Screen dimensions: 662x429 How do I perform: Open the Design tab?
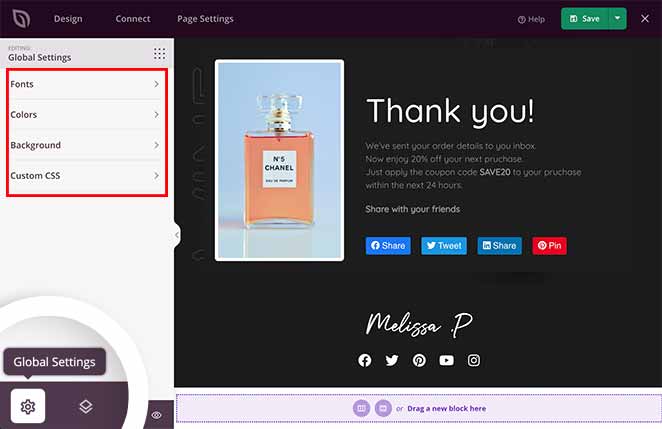click(68, 19)
